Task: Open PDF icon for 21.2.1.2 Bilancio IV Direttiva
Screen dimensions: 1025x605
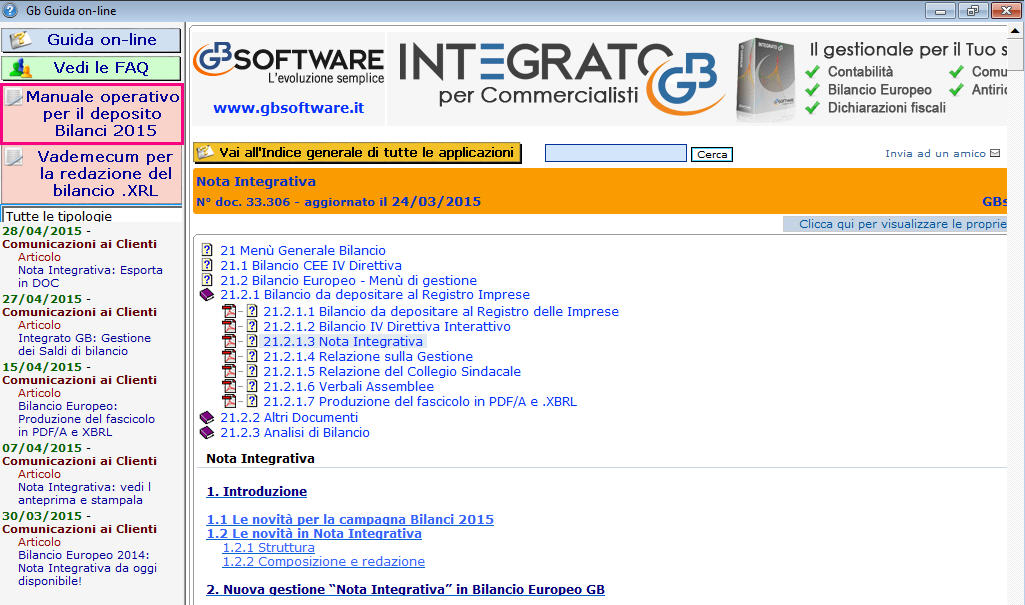Action: coord(229,327)
